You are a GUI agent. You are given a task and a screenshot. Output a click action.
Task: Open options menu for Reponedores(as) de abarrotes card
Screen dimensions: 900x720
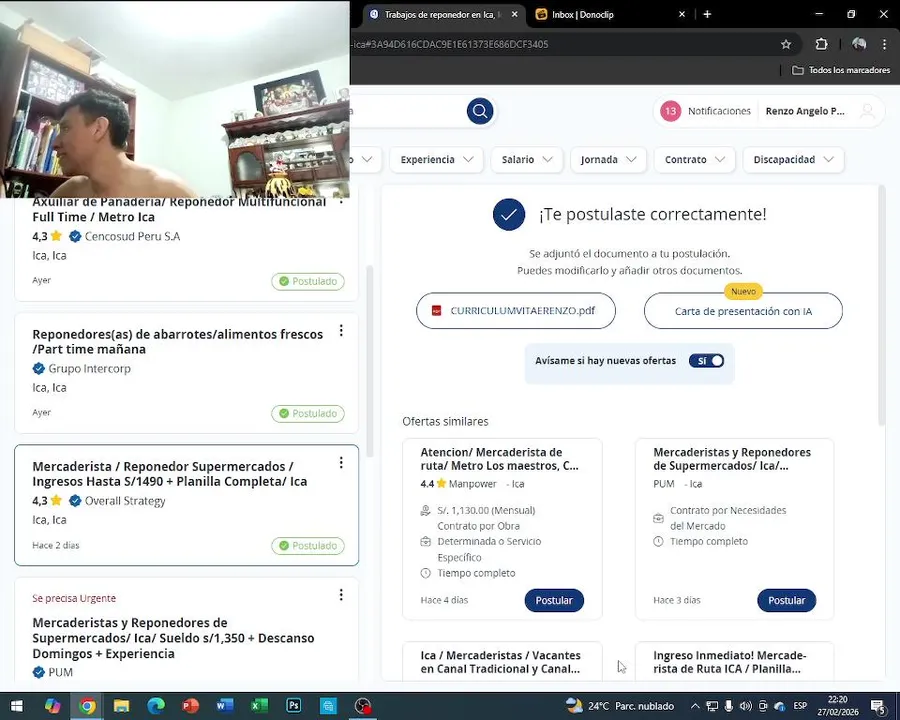[x=341, y=330]
